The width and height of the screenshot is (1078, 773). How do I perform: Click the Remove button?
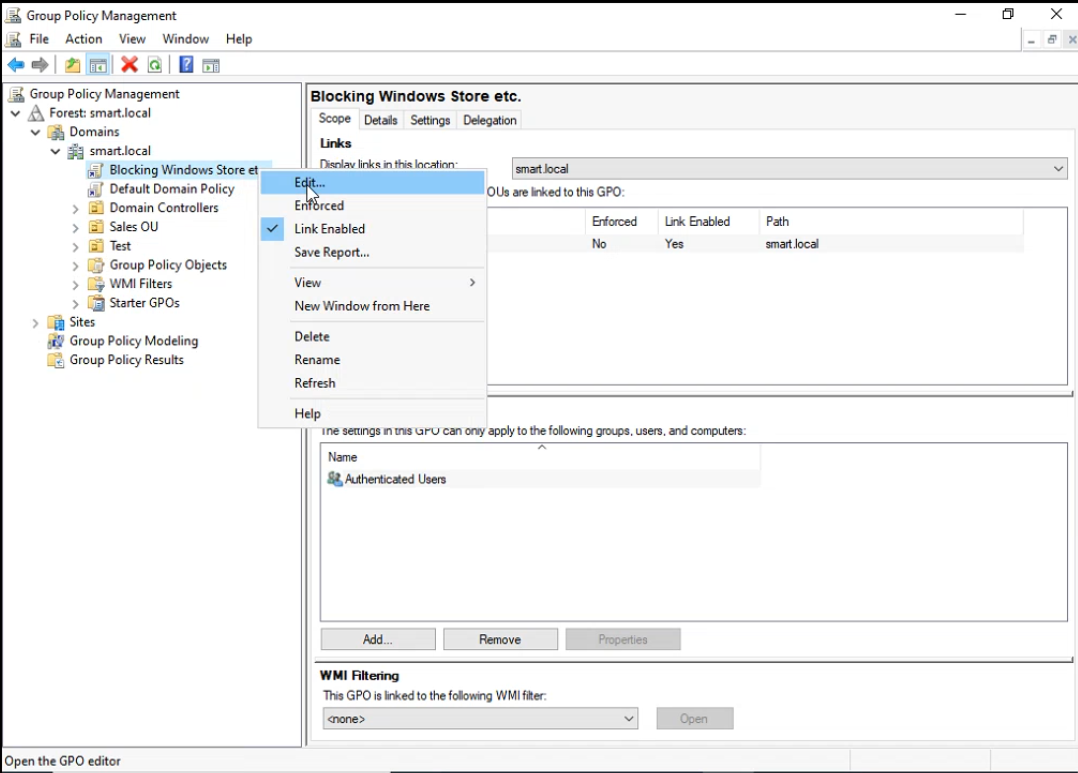pyautogui.click(x=500, y=640)
